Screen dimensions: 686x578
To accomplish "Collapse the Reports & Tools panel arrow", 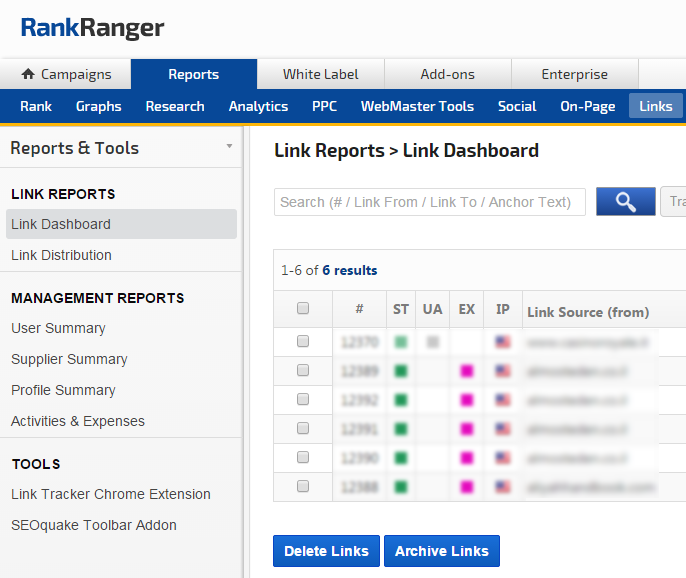I will [229, 147].
